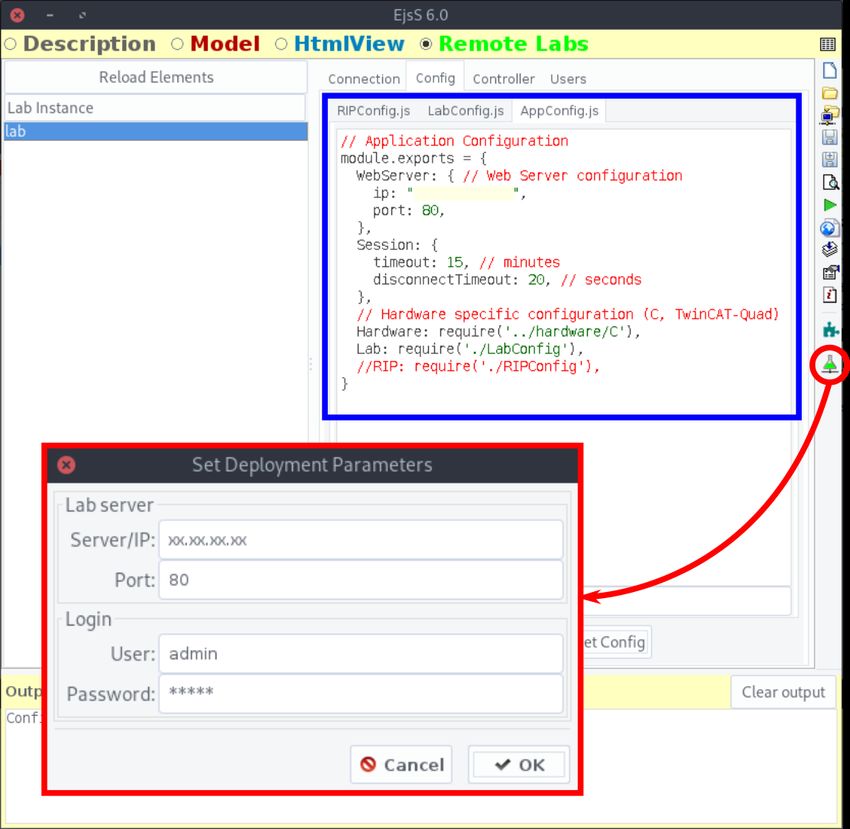Click the Search magnifier page icon

click(x=829, y=182)
